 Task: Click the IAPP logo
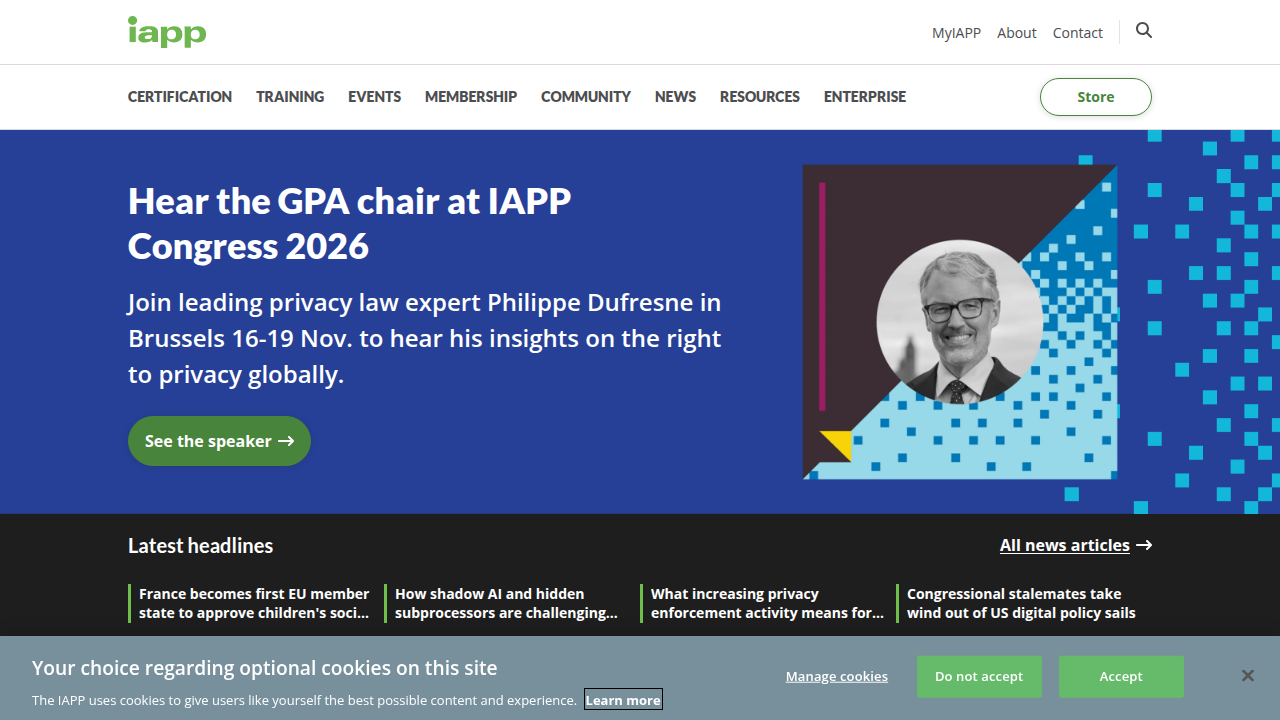coord(167,32)
